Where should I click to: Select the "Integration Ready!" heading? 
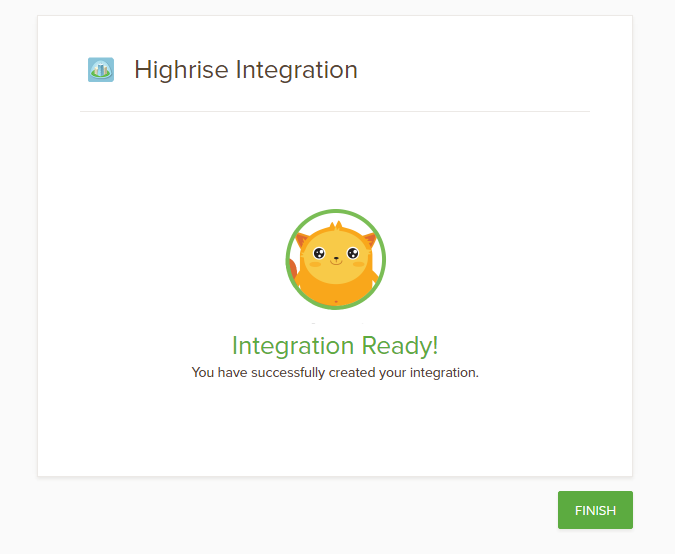[x=335, y=346]
